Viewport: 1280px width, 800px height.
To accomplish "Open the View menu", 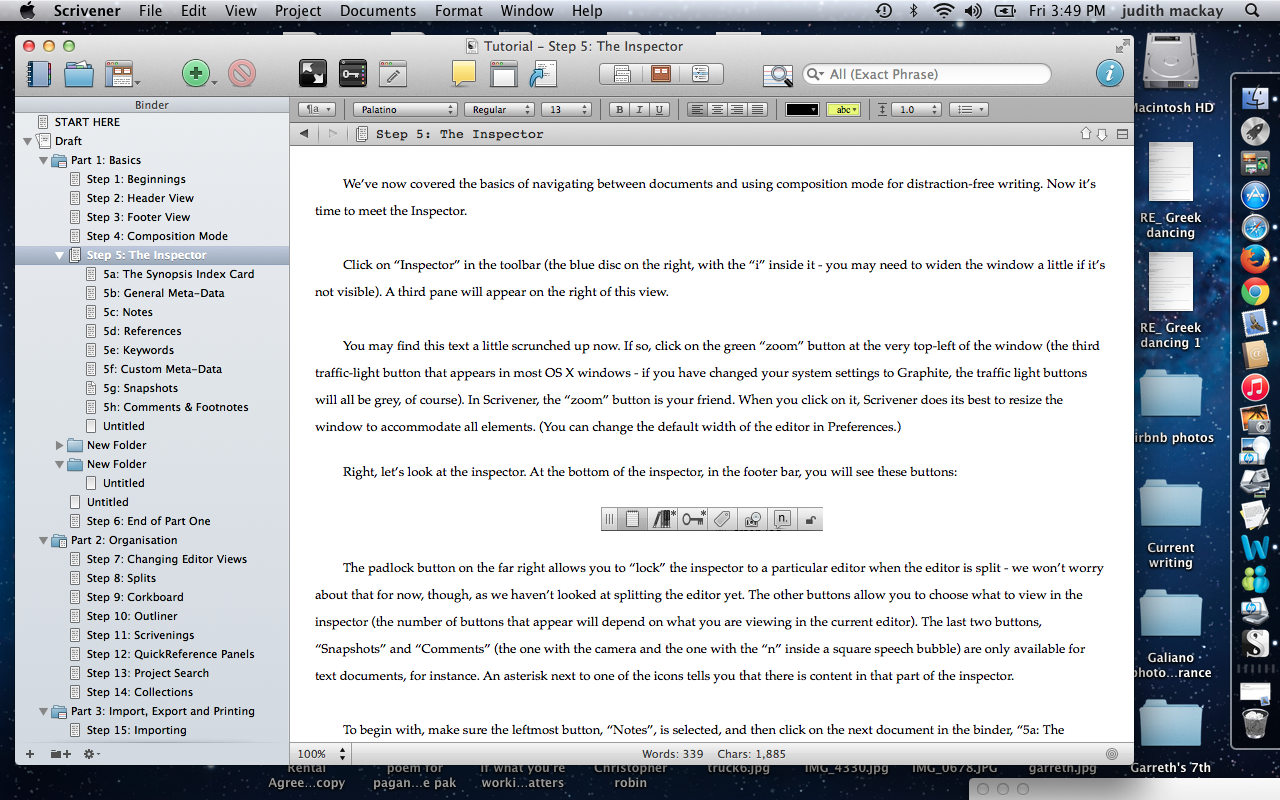I will tap(240, 11).
